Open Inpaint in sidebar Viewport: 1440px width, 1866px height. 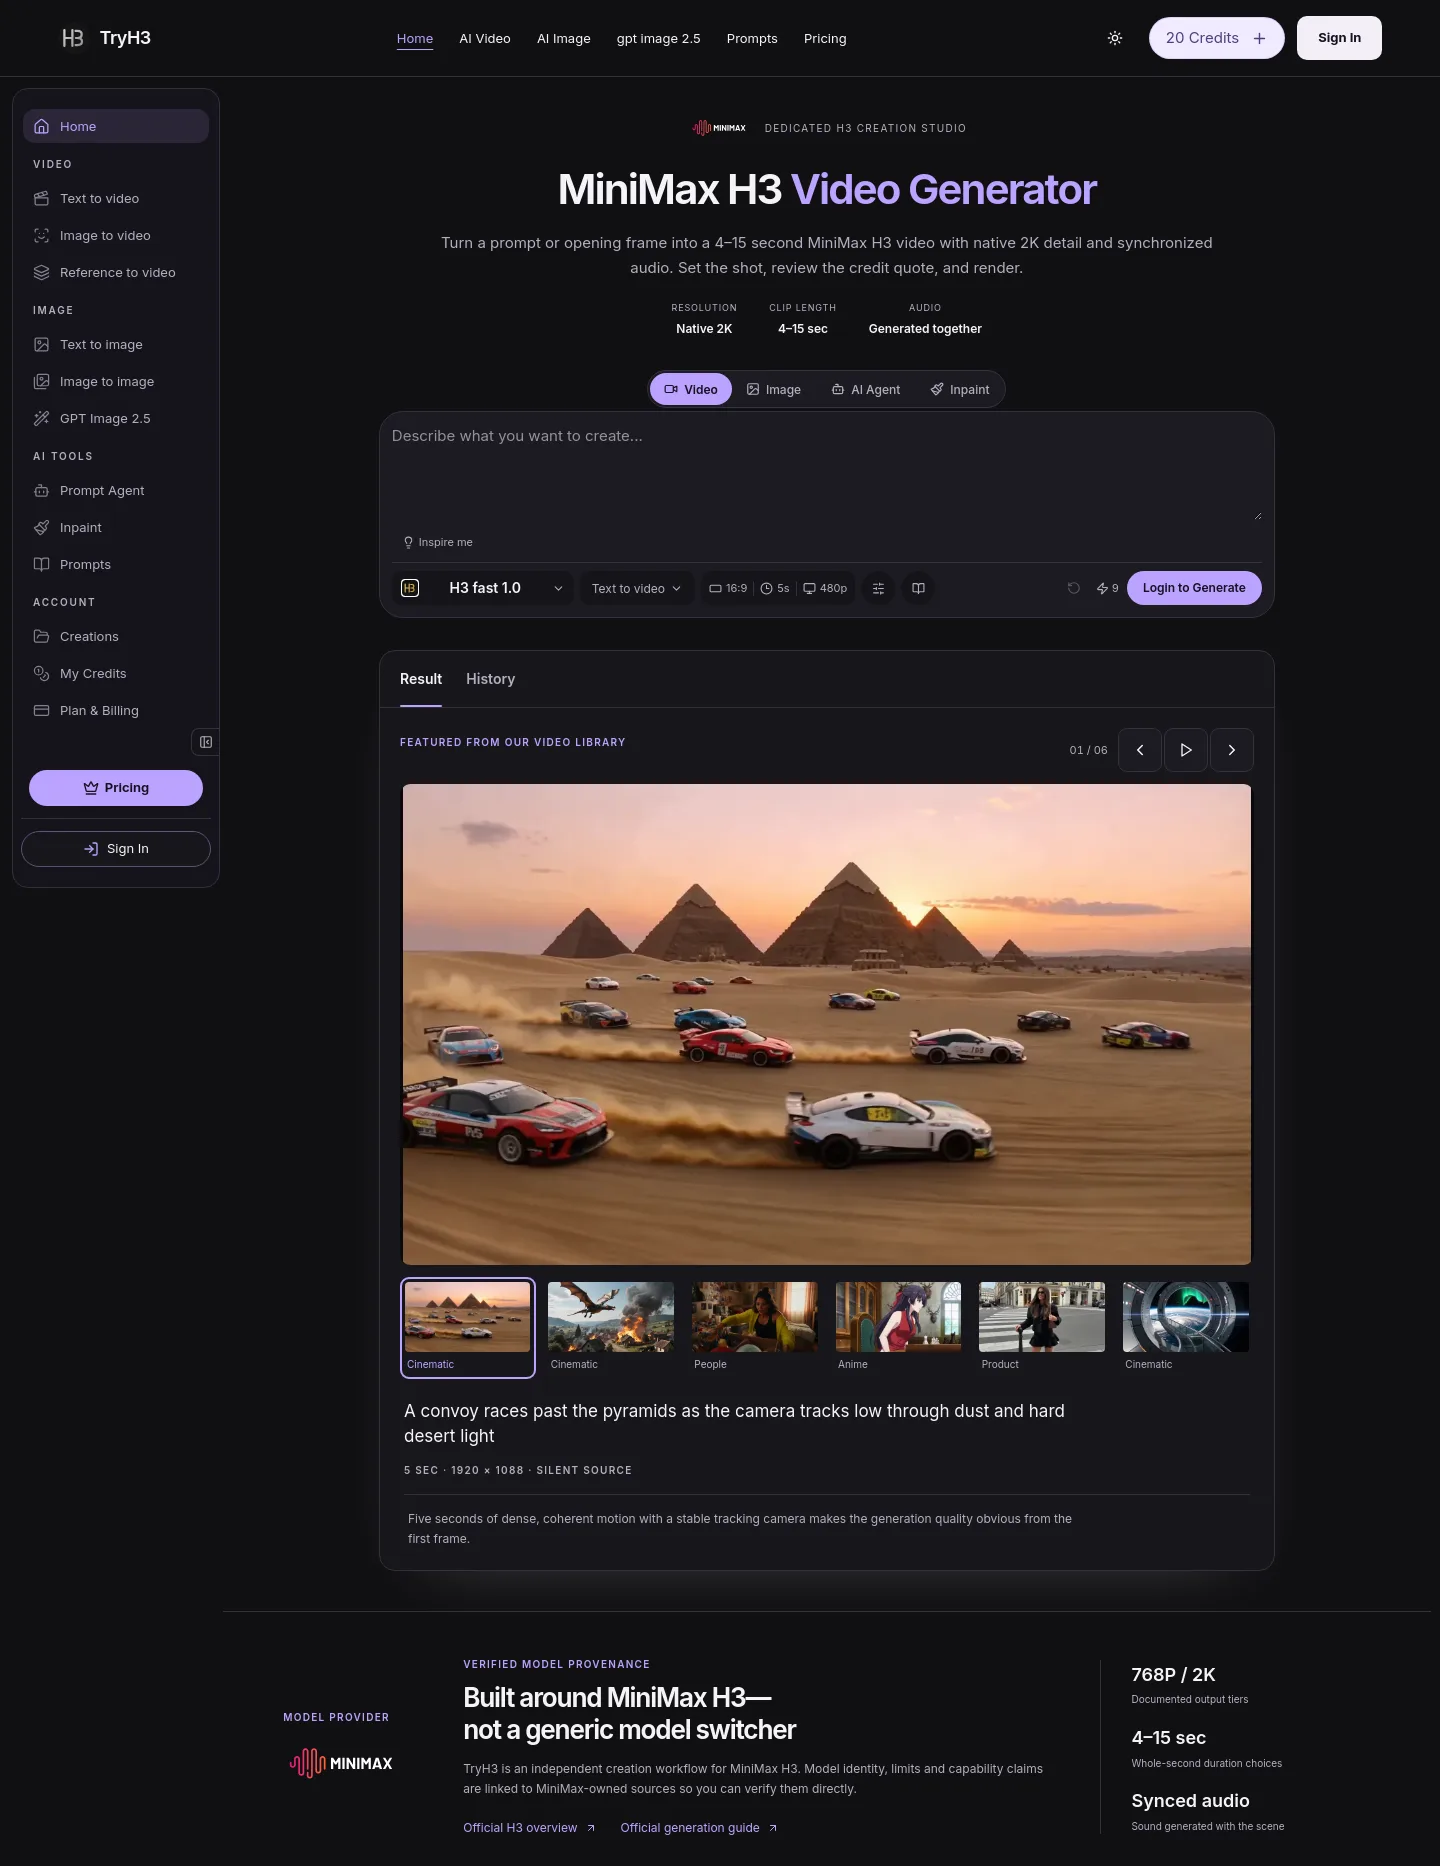pyautogui.click(x=116, y=527)
